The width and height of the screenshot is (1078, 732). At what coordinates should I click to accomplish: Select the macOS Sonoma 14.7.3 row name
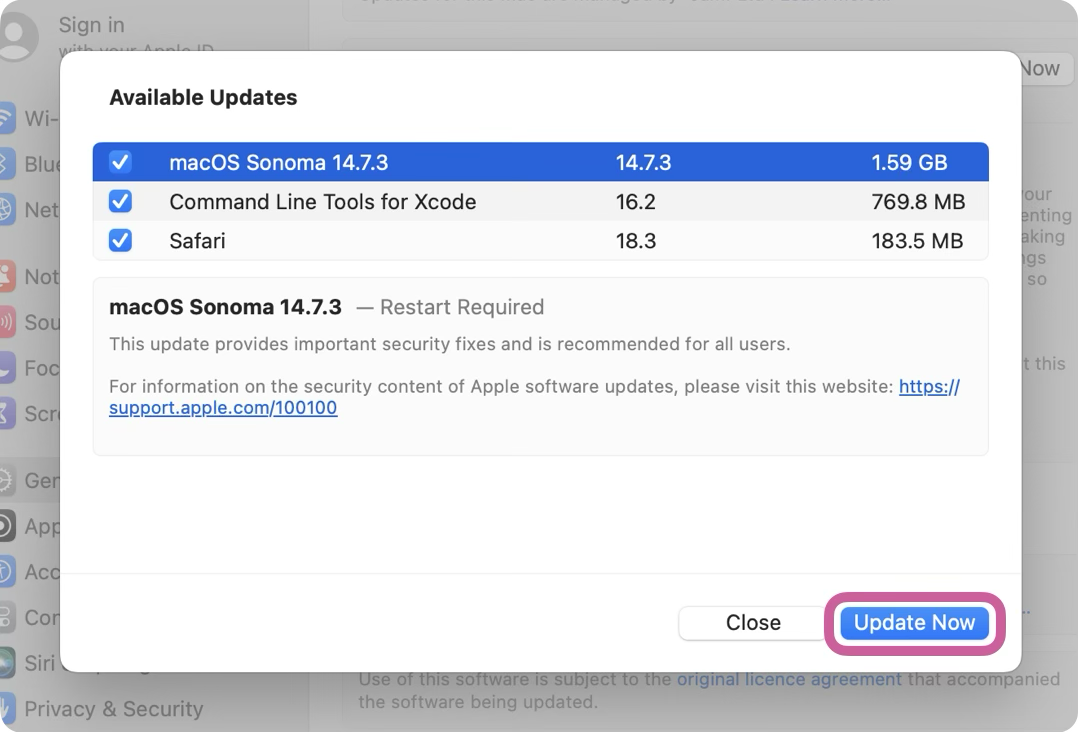278,163
